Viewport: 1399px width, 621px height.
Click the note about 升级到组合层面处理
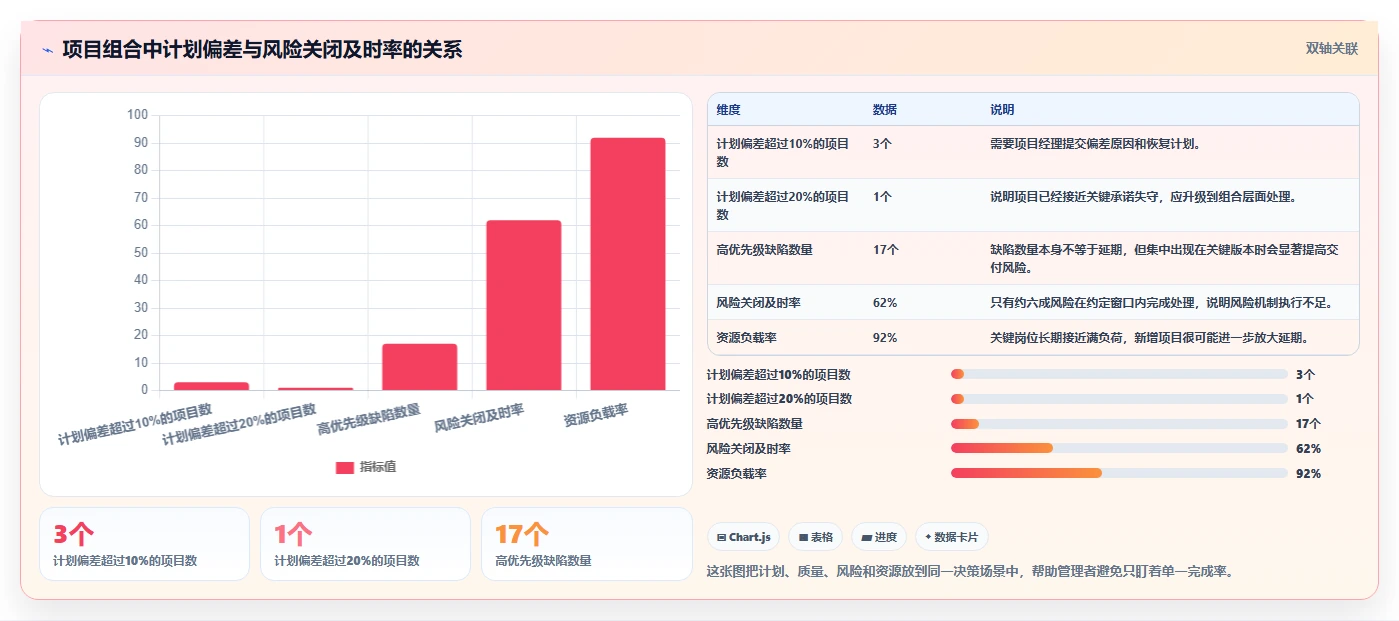point(1143,196)
